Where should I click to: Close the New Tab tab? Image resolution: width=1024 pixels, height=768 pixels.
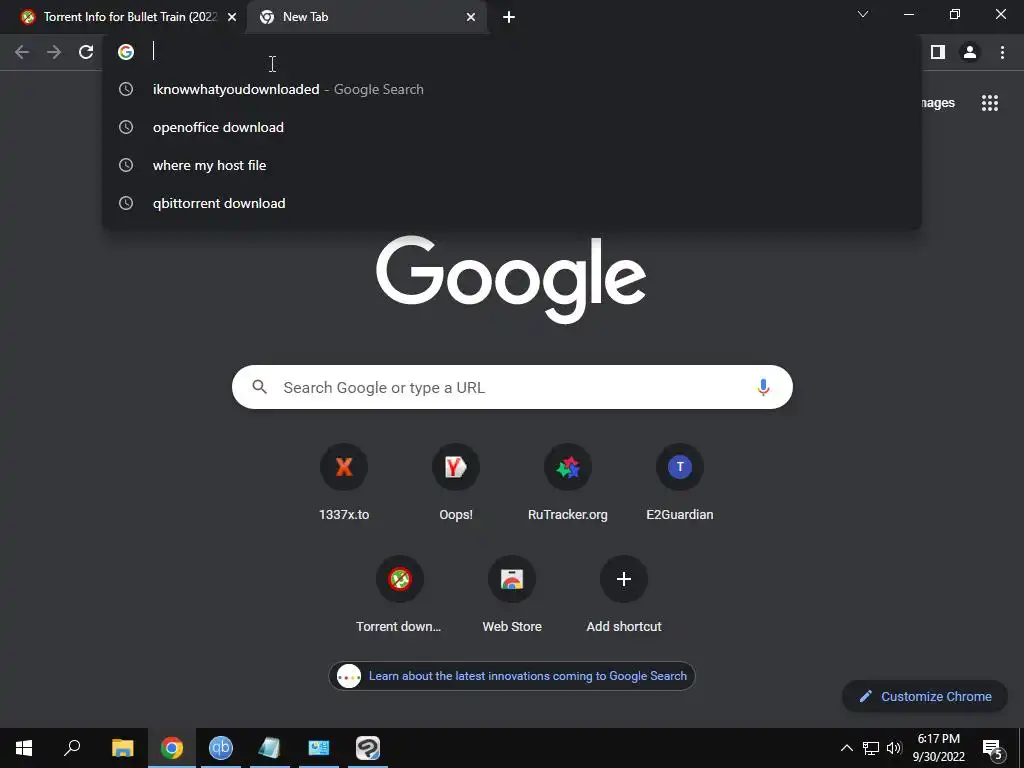[x=471, y=18]
